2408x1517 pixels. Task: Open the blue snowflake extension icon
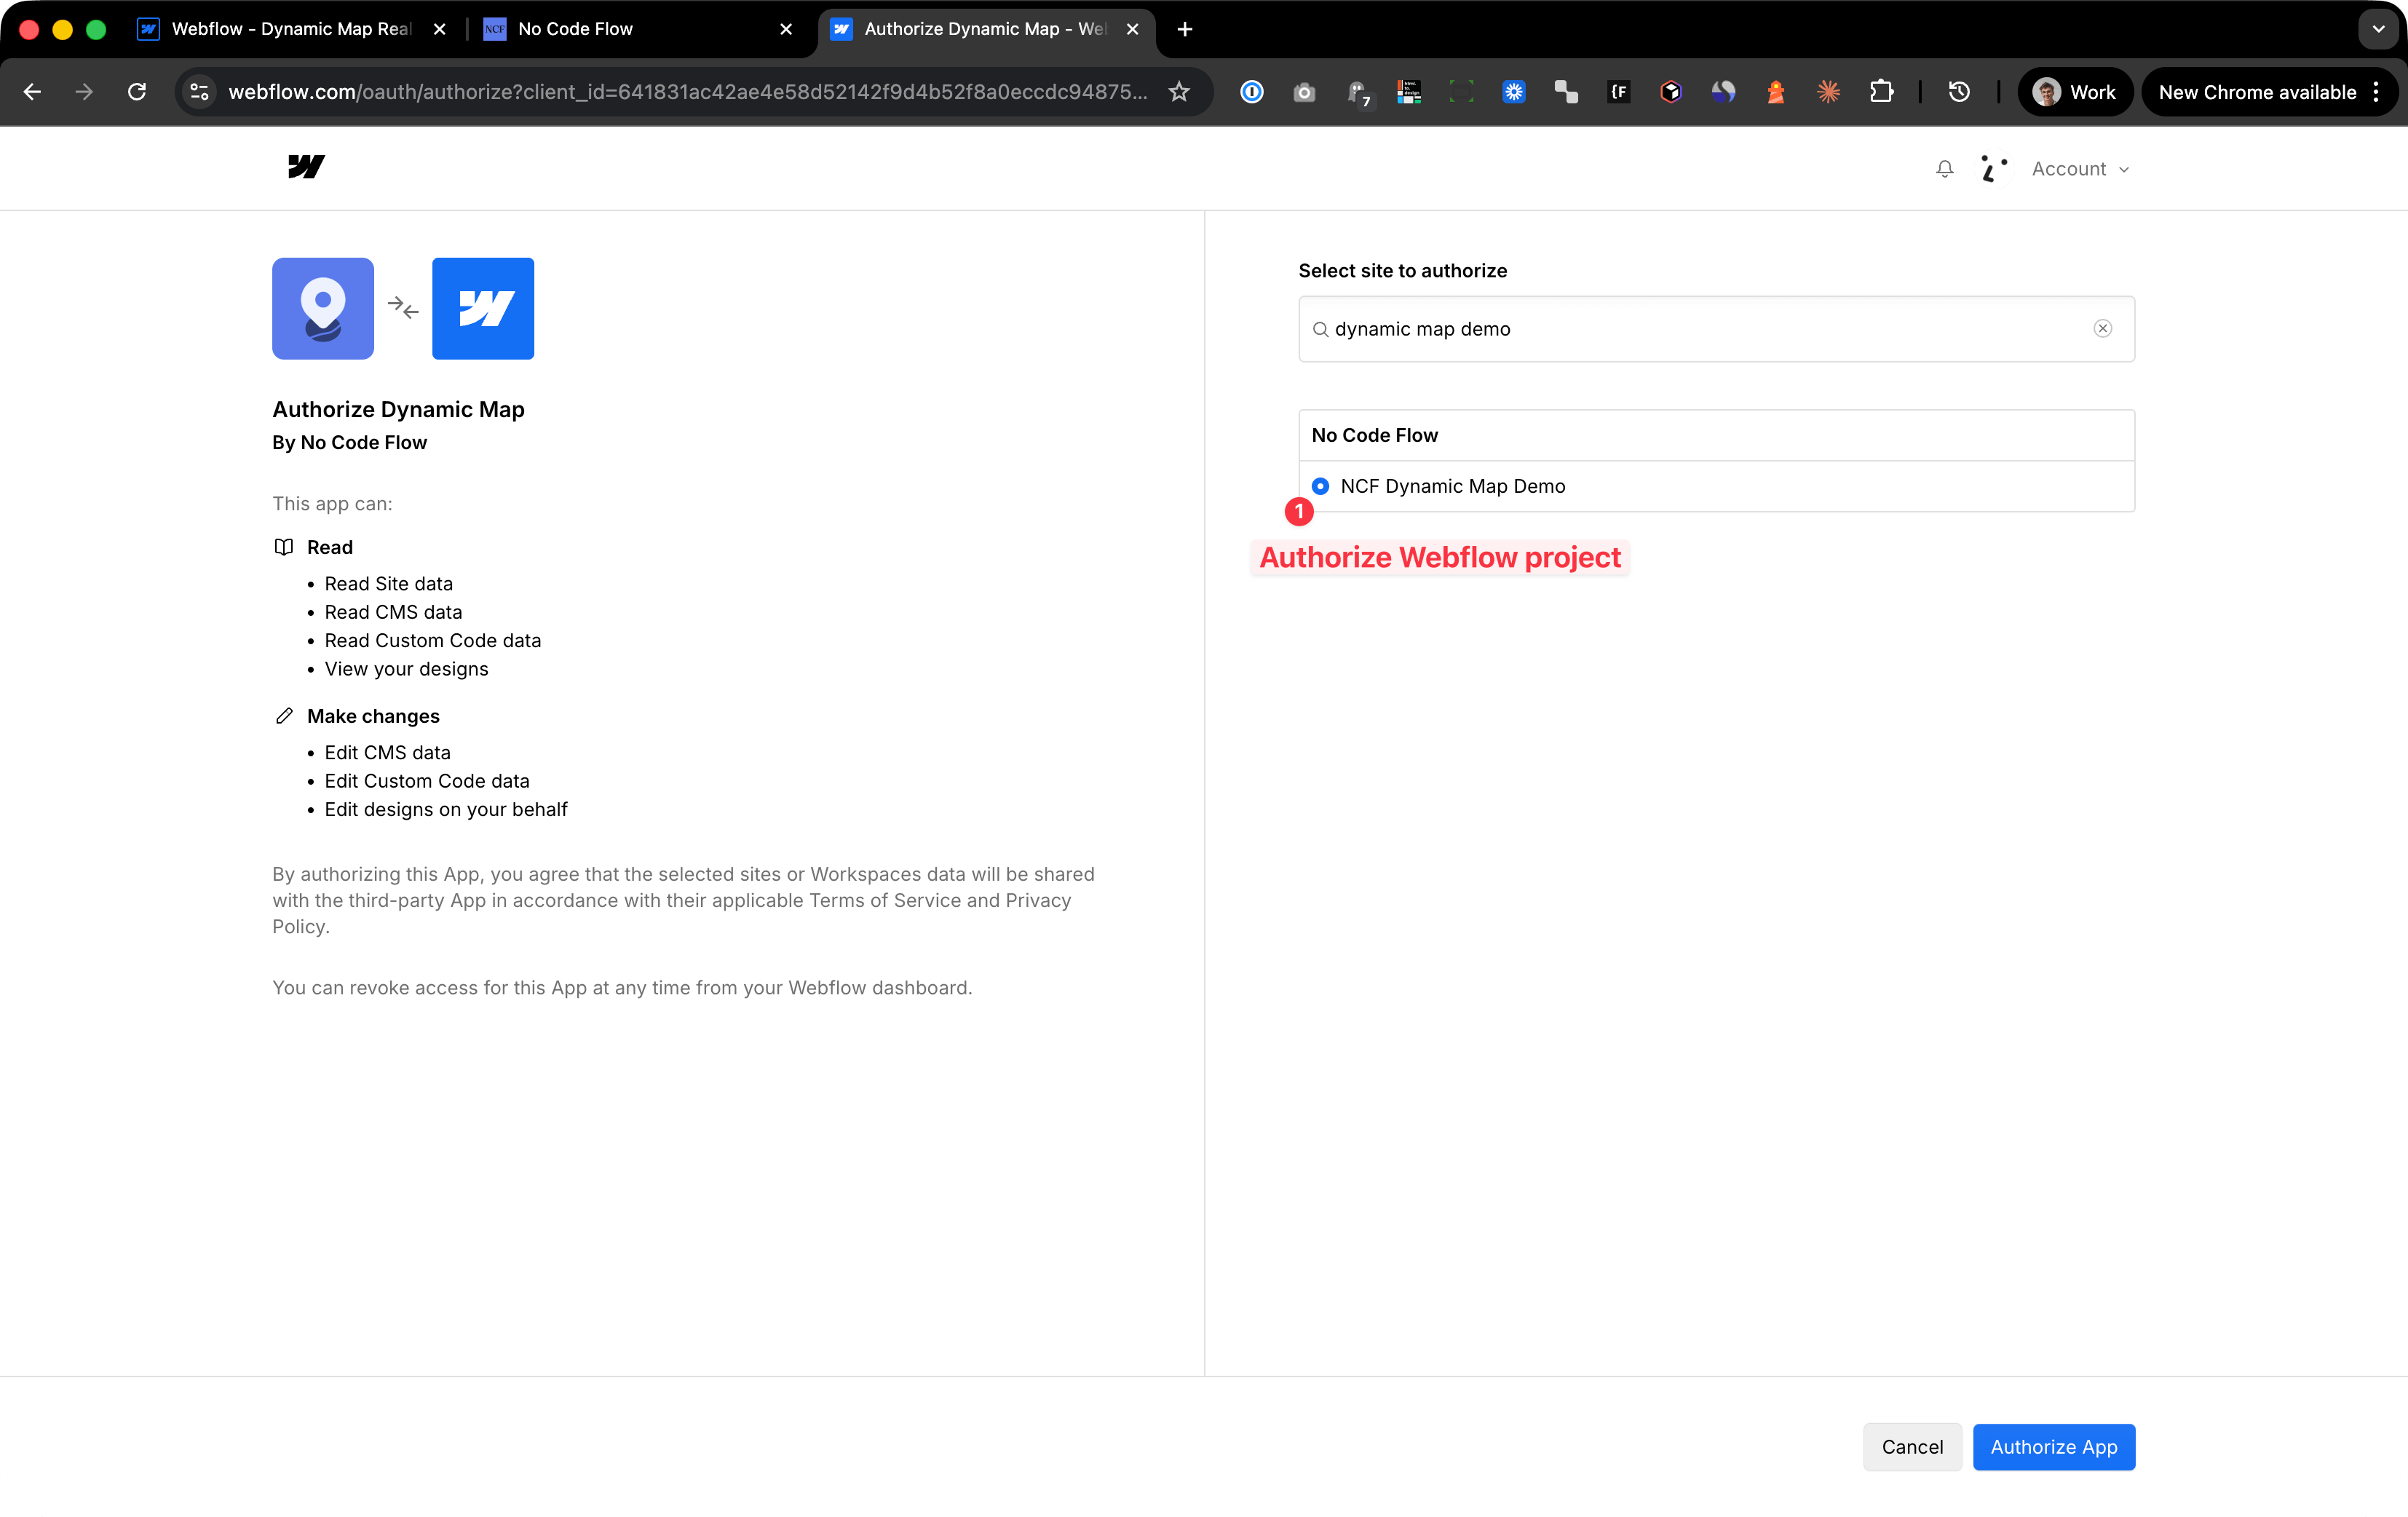pos(1514,92)
